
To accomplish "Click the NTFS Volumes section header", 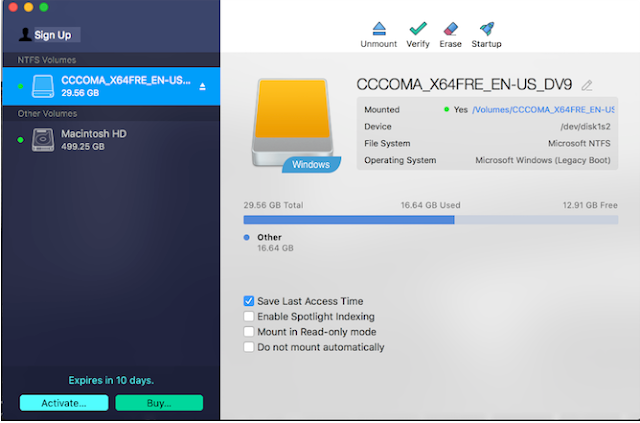I will [47, 60].
